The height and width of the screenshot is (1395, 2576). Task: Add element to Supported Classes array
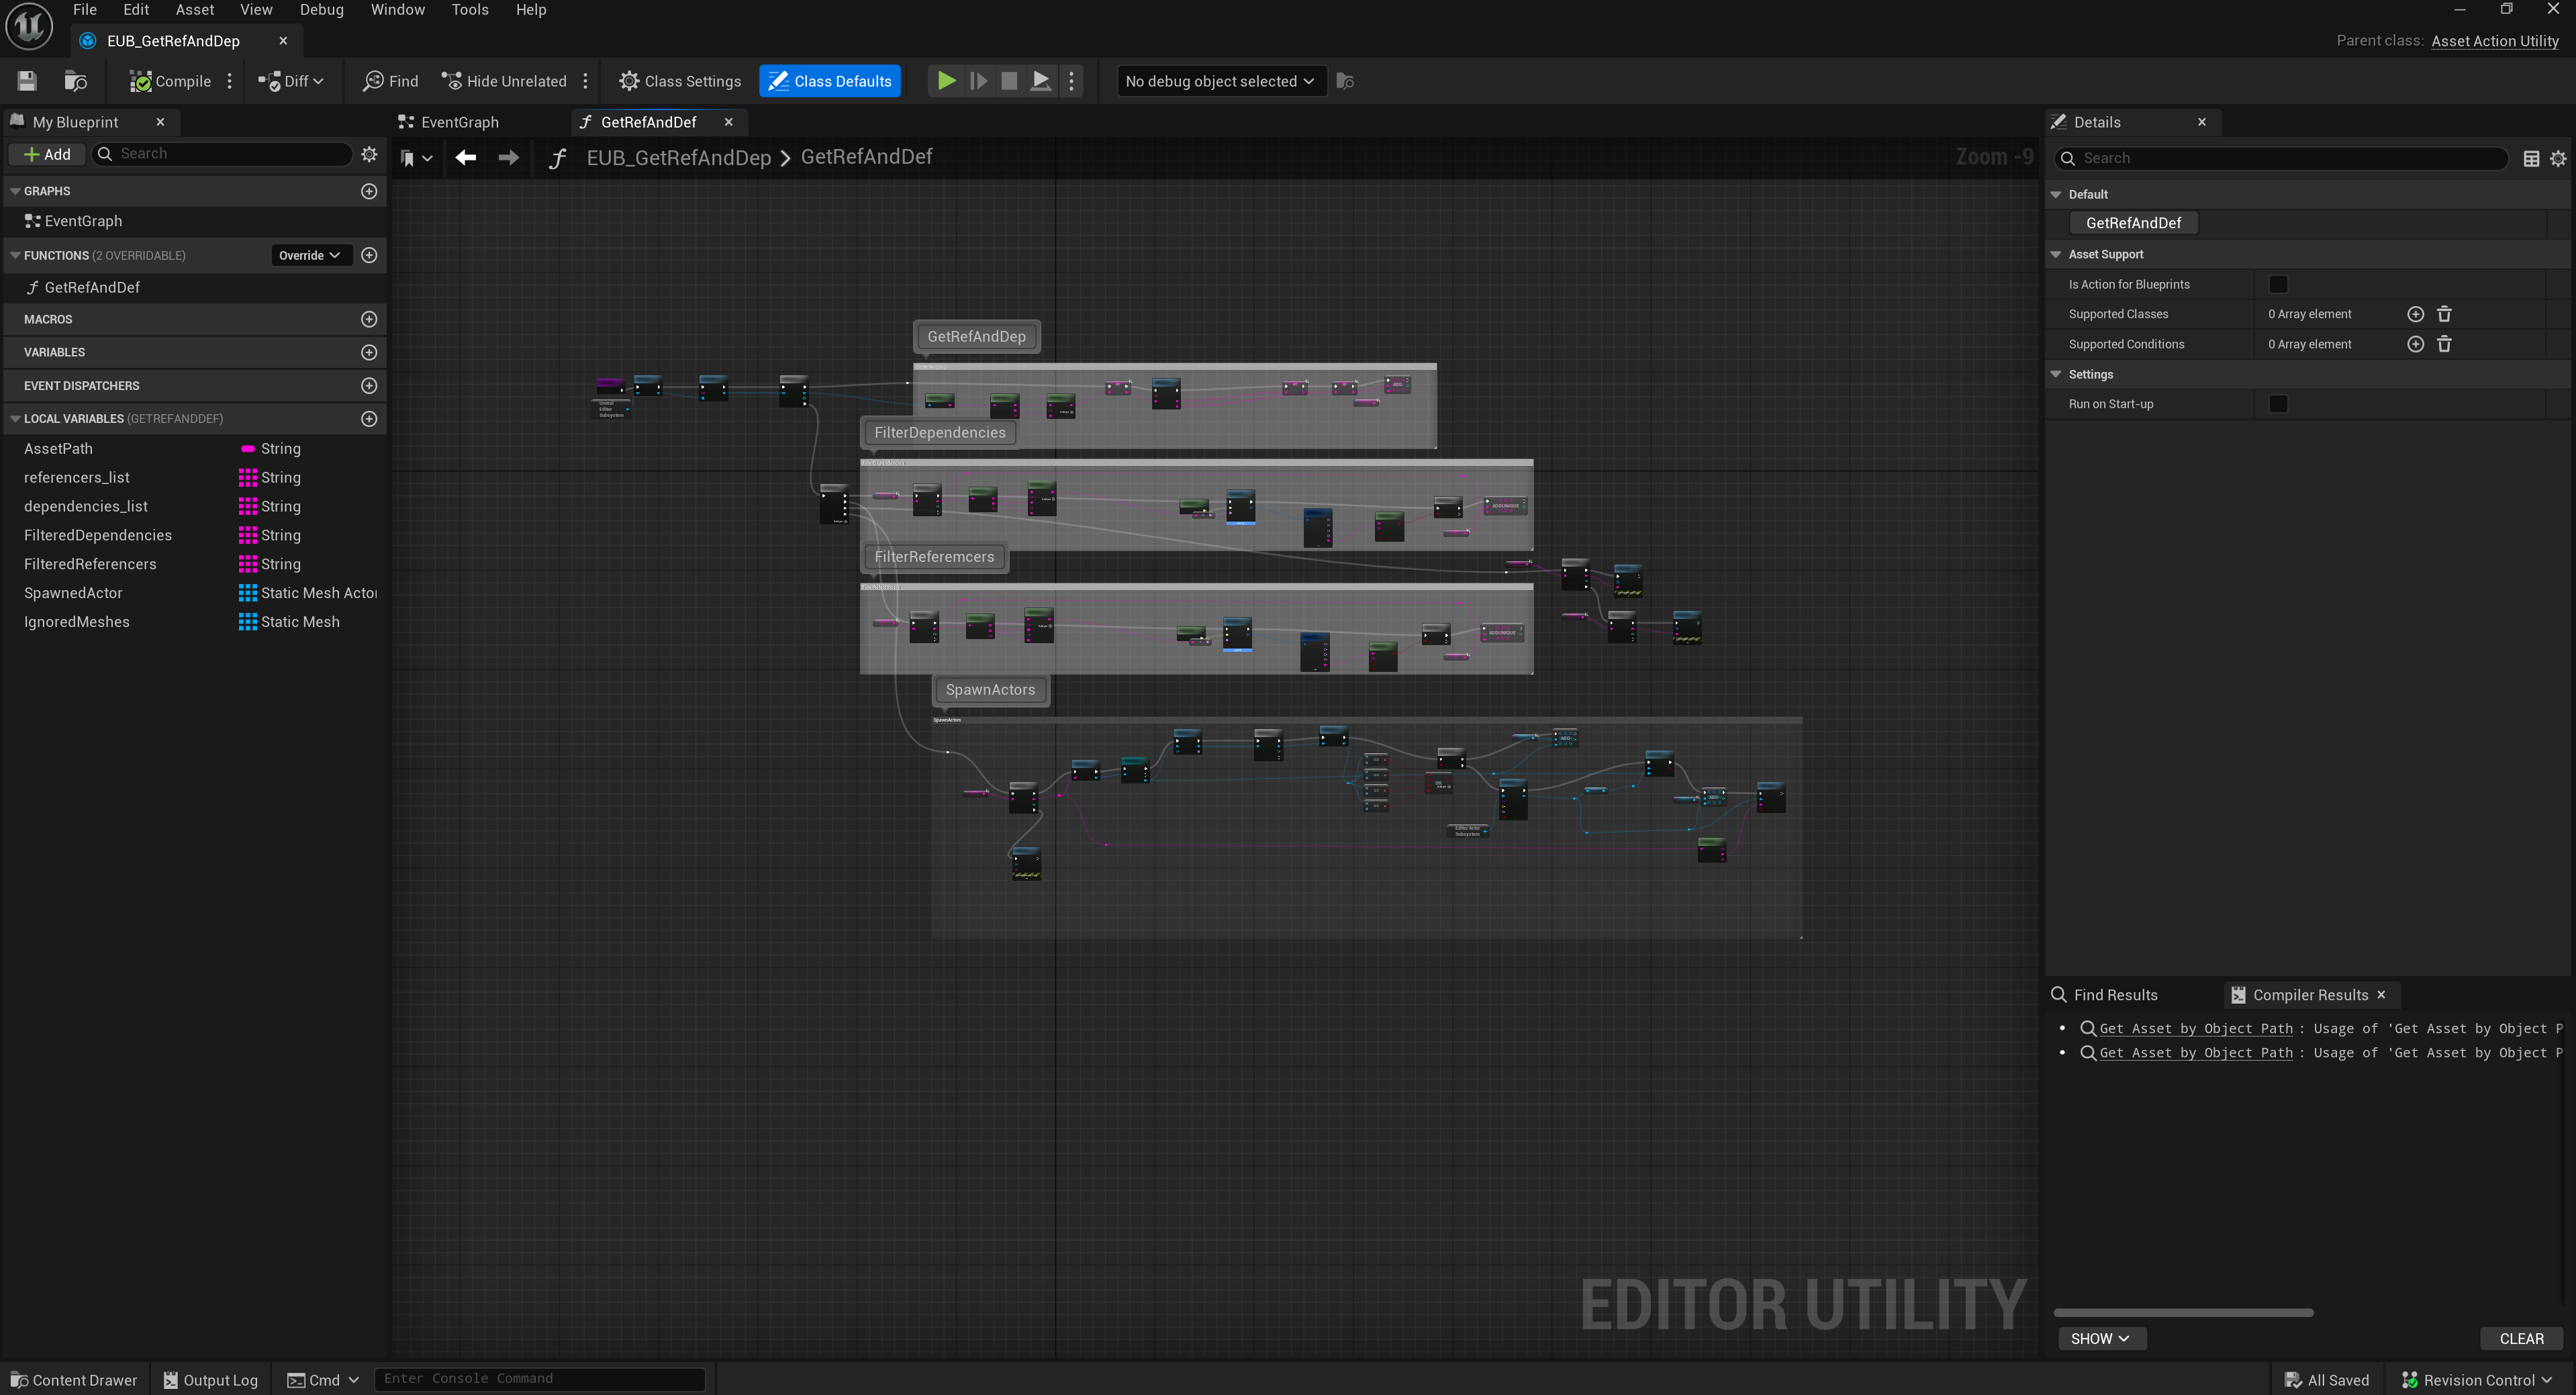(2415, 314)
